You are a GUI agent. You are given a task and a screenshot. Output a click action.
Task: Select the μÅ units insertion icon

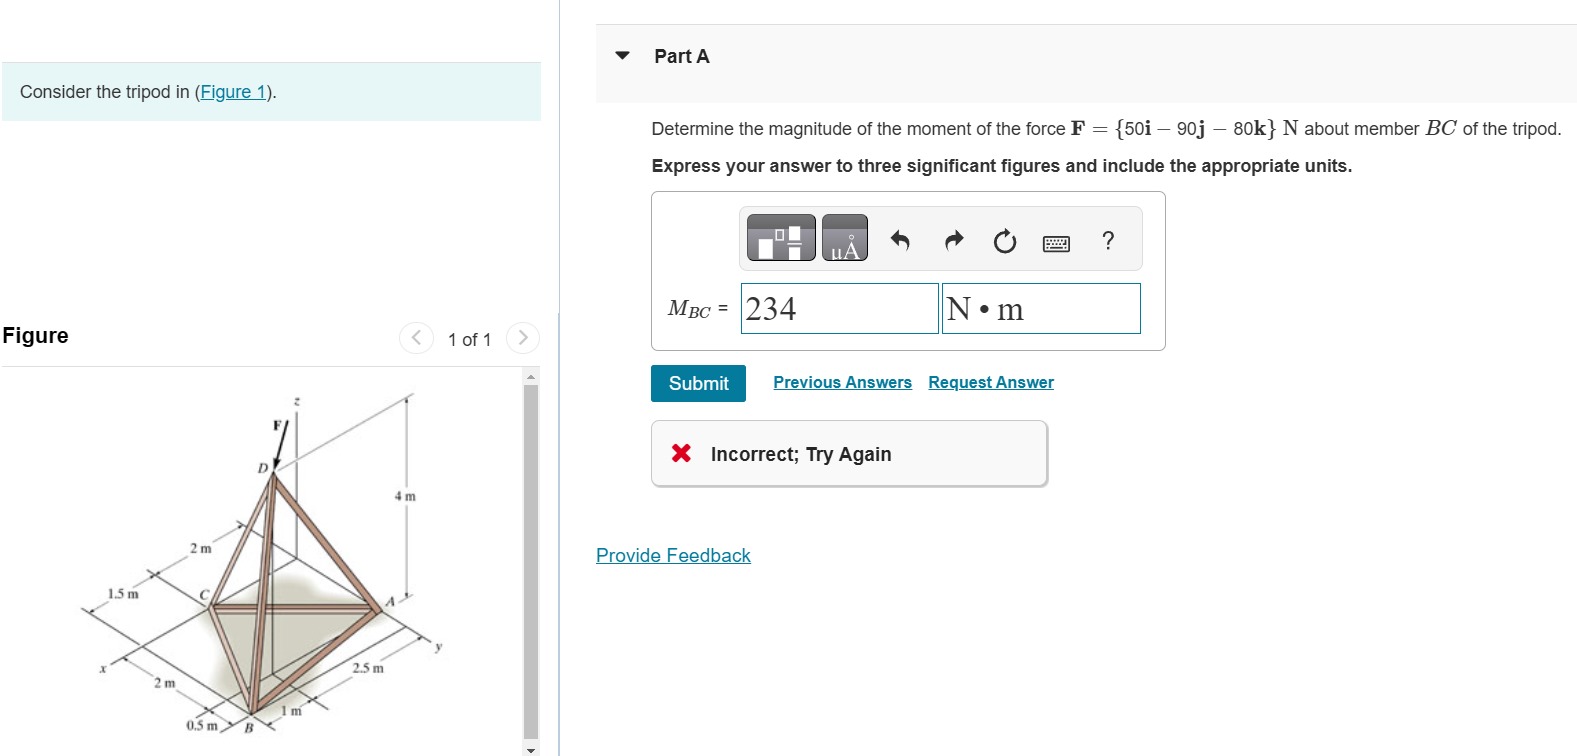[843, 238]
